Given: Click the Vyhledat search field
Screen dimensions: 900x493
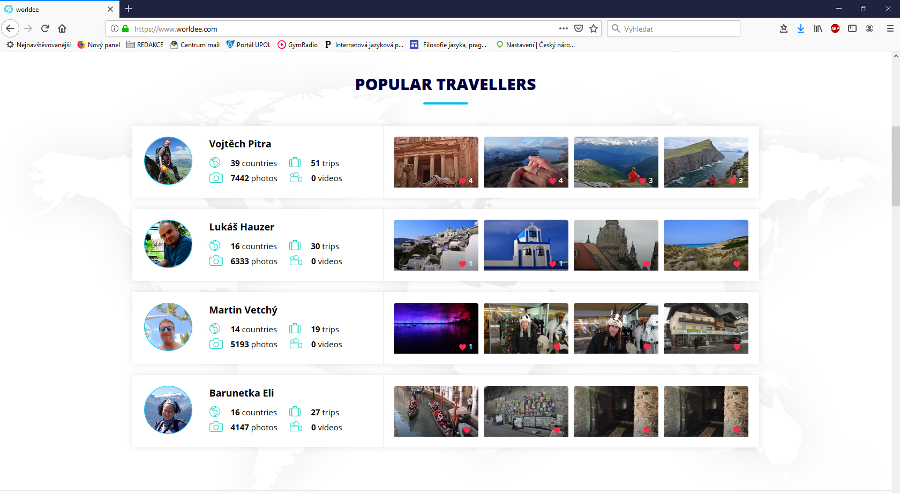Looking at the screenshot, I should (678, 29).
